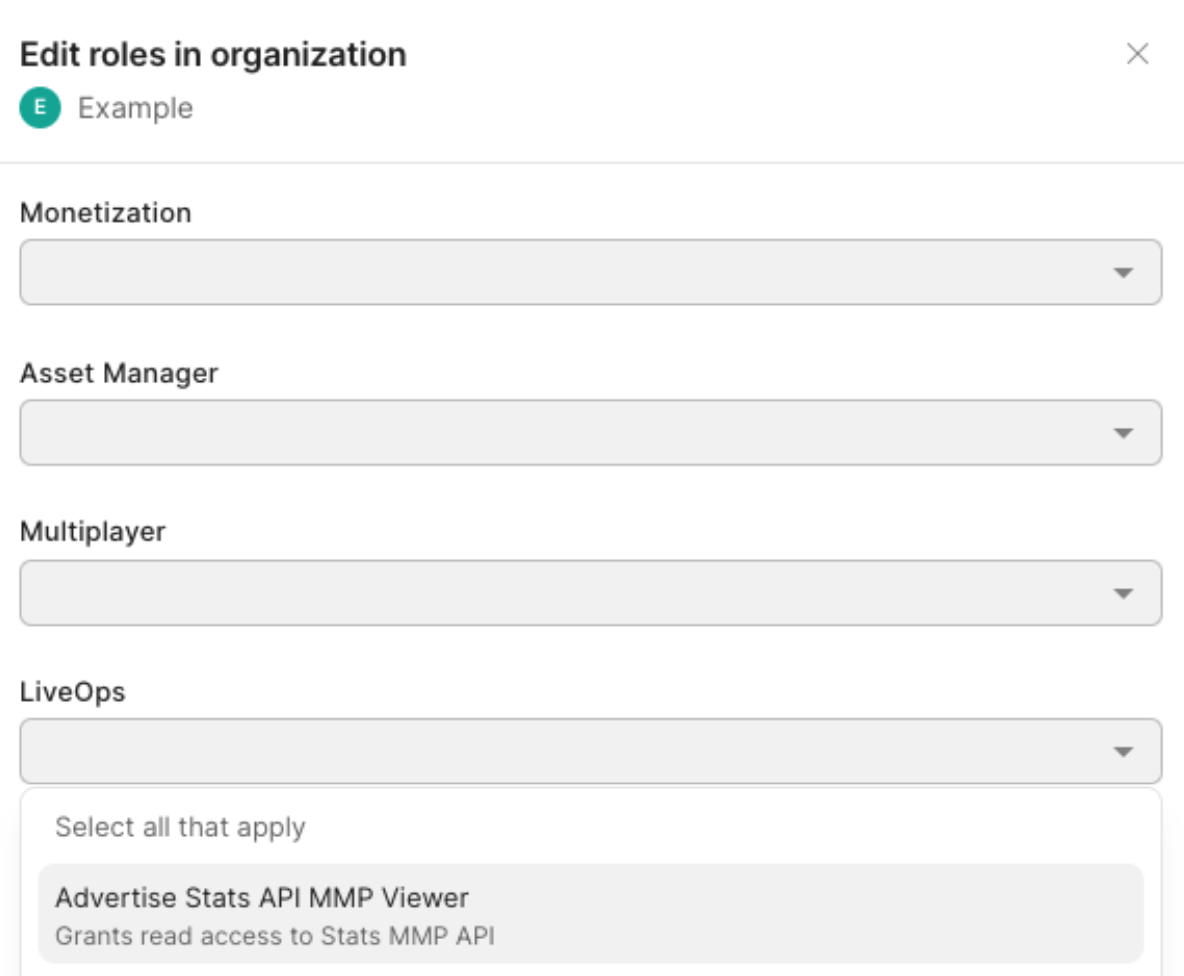Click the Asset Manager dropdown arrow
This screenshot has height=976, width=1184.
click(1124, 433)
